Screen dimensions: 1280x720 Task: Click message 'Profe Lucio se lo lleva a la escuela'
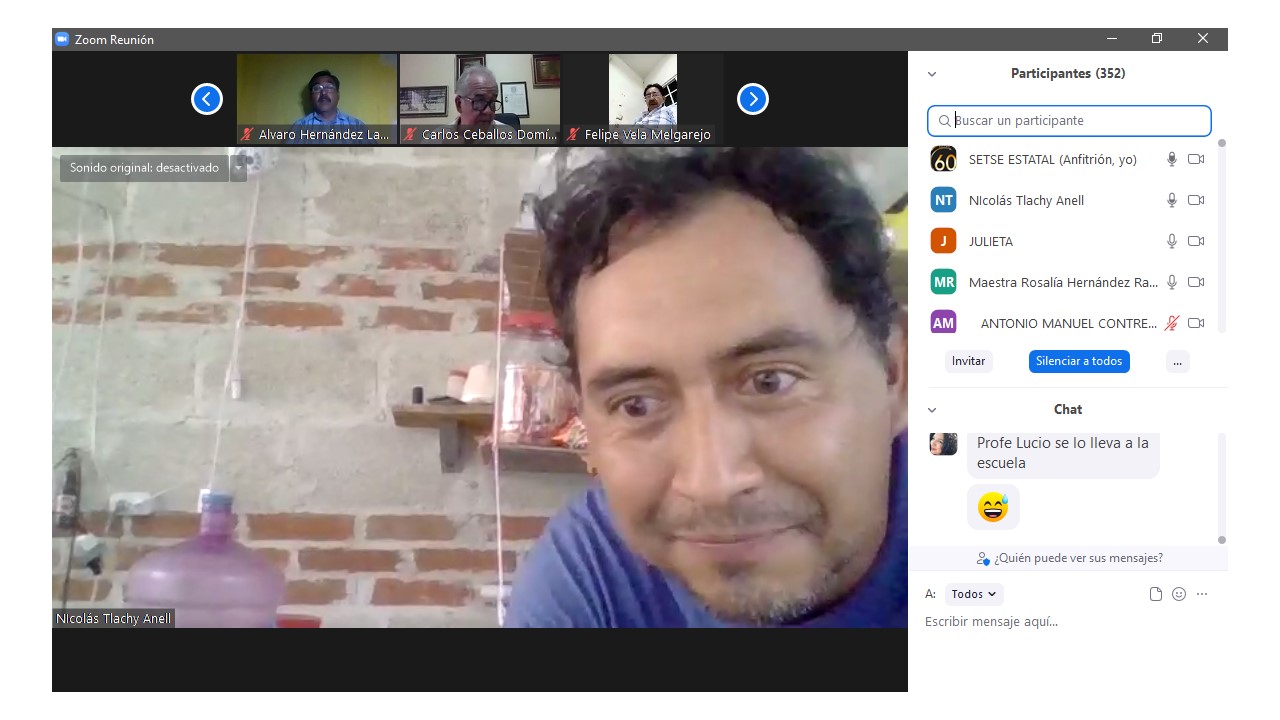(1063, 453)
